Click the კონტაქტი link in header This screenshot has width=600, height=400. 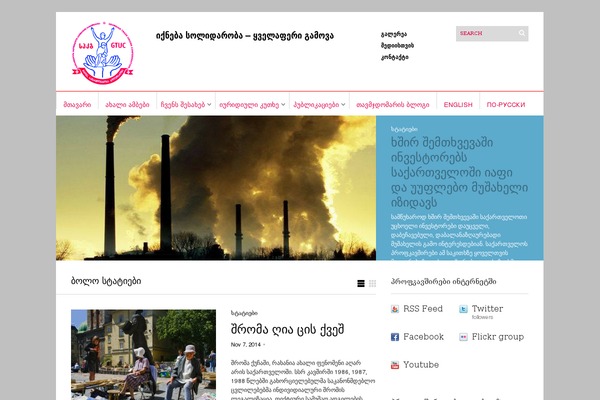pyautogui.click(x=395, y=57)
